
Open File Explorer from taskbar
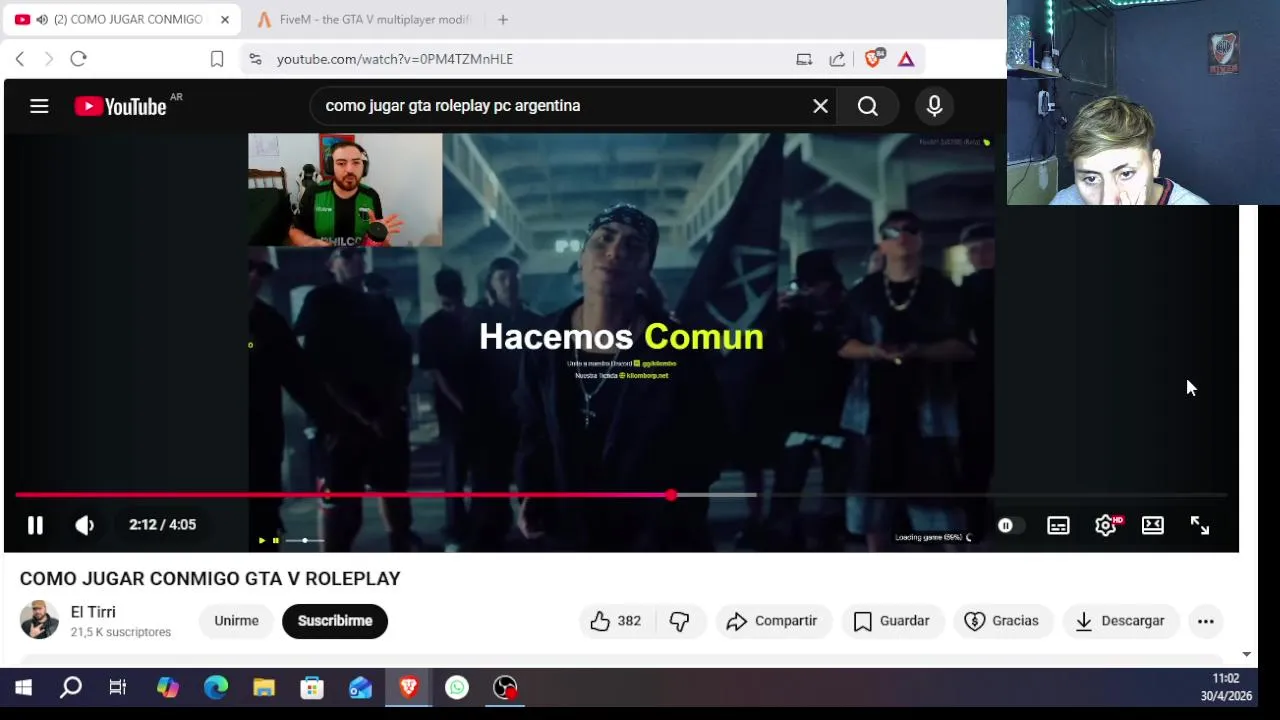[264, 688]
